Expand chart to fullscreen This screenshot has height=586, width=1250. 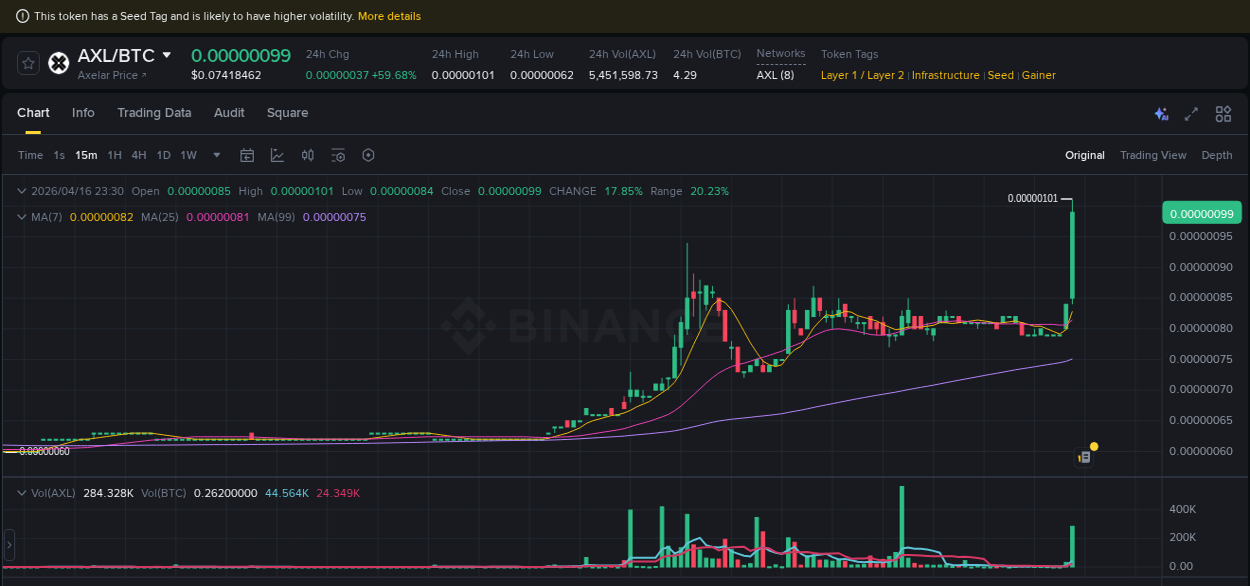click(x=1191, y=114)
